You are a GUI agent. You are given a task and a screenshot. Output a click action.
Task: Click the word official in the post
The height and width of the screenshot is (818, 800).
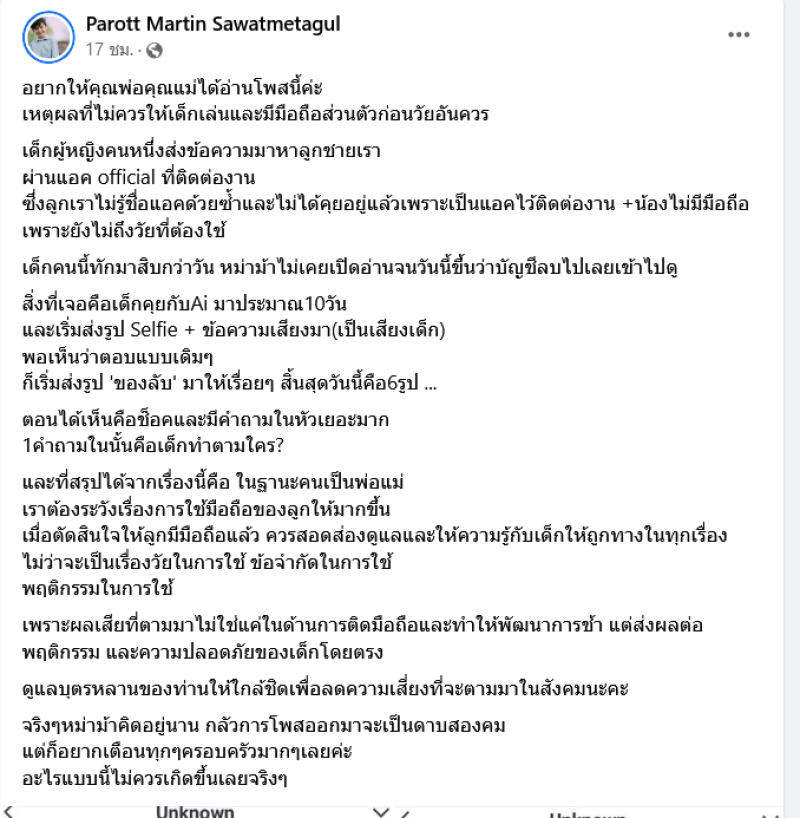point(127,177)
